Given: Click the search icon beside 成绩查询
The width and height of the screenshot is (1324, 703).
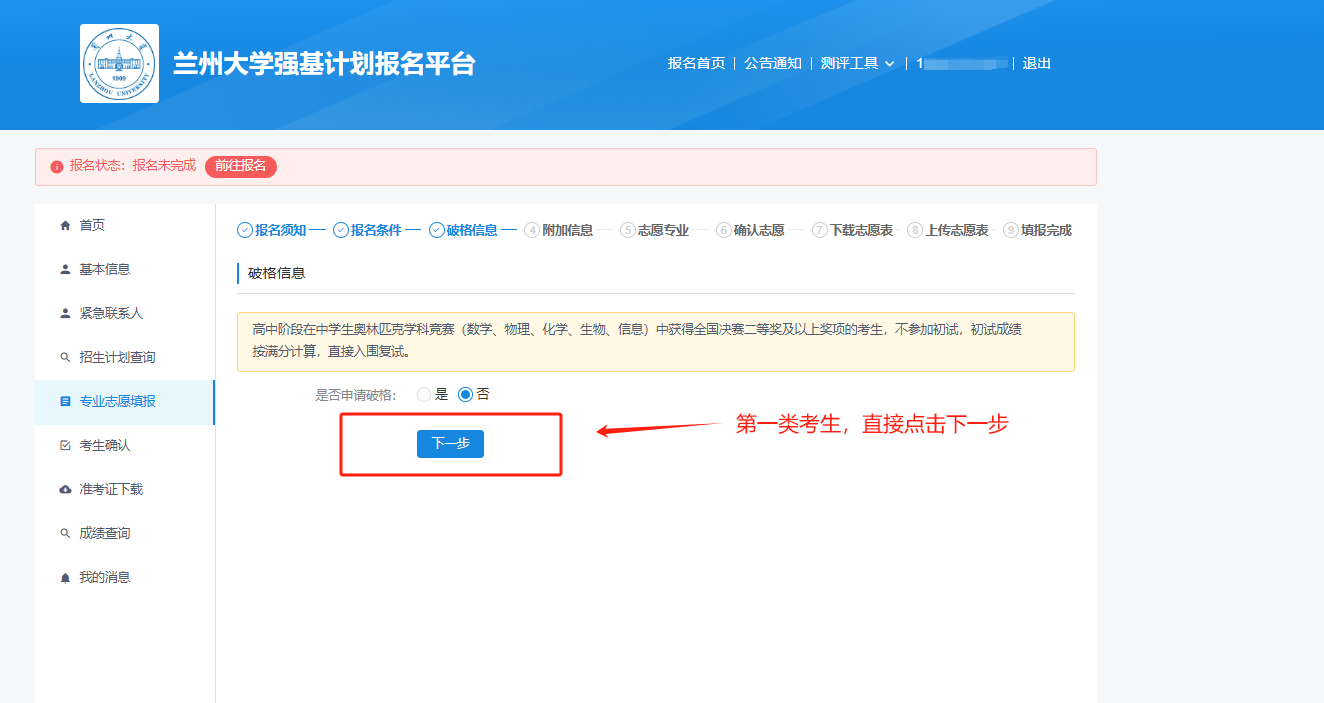Looking at the screenshot, I should point(65,533).
